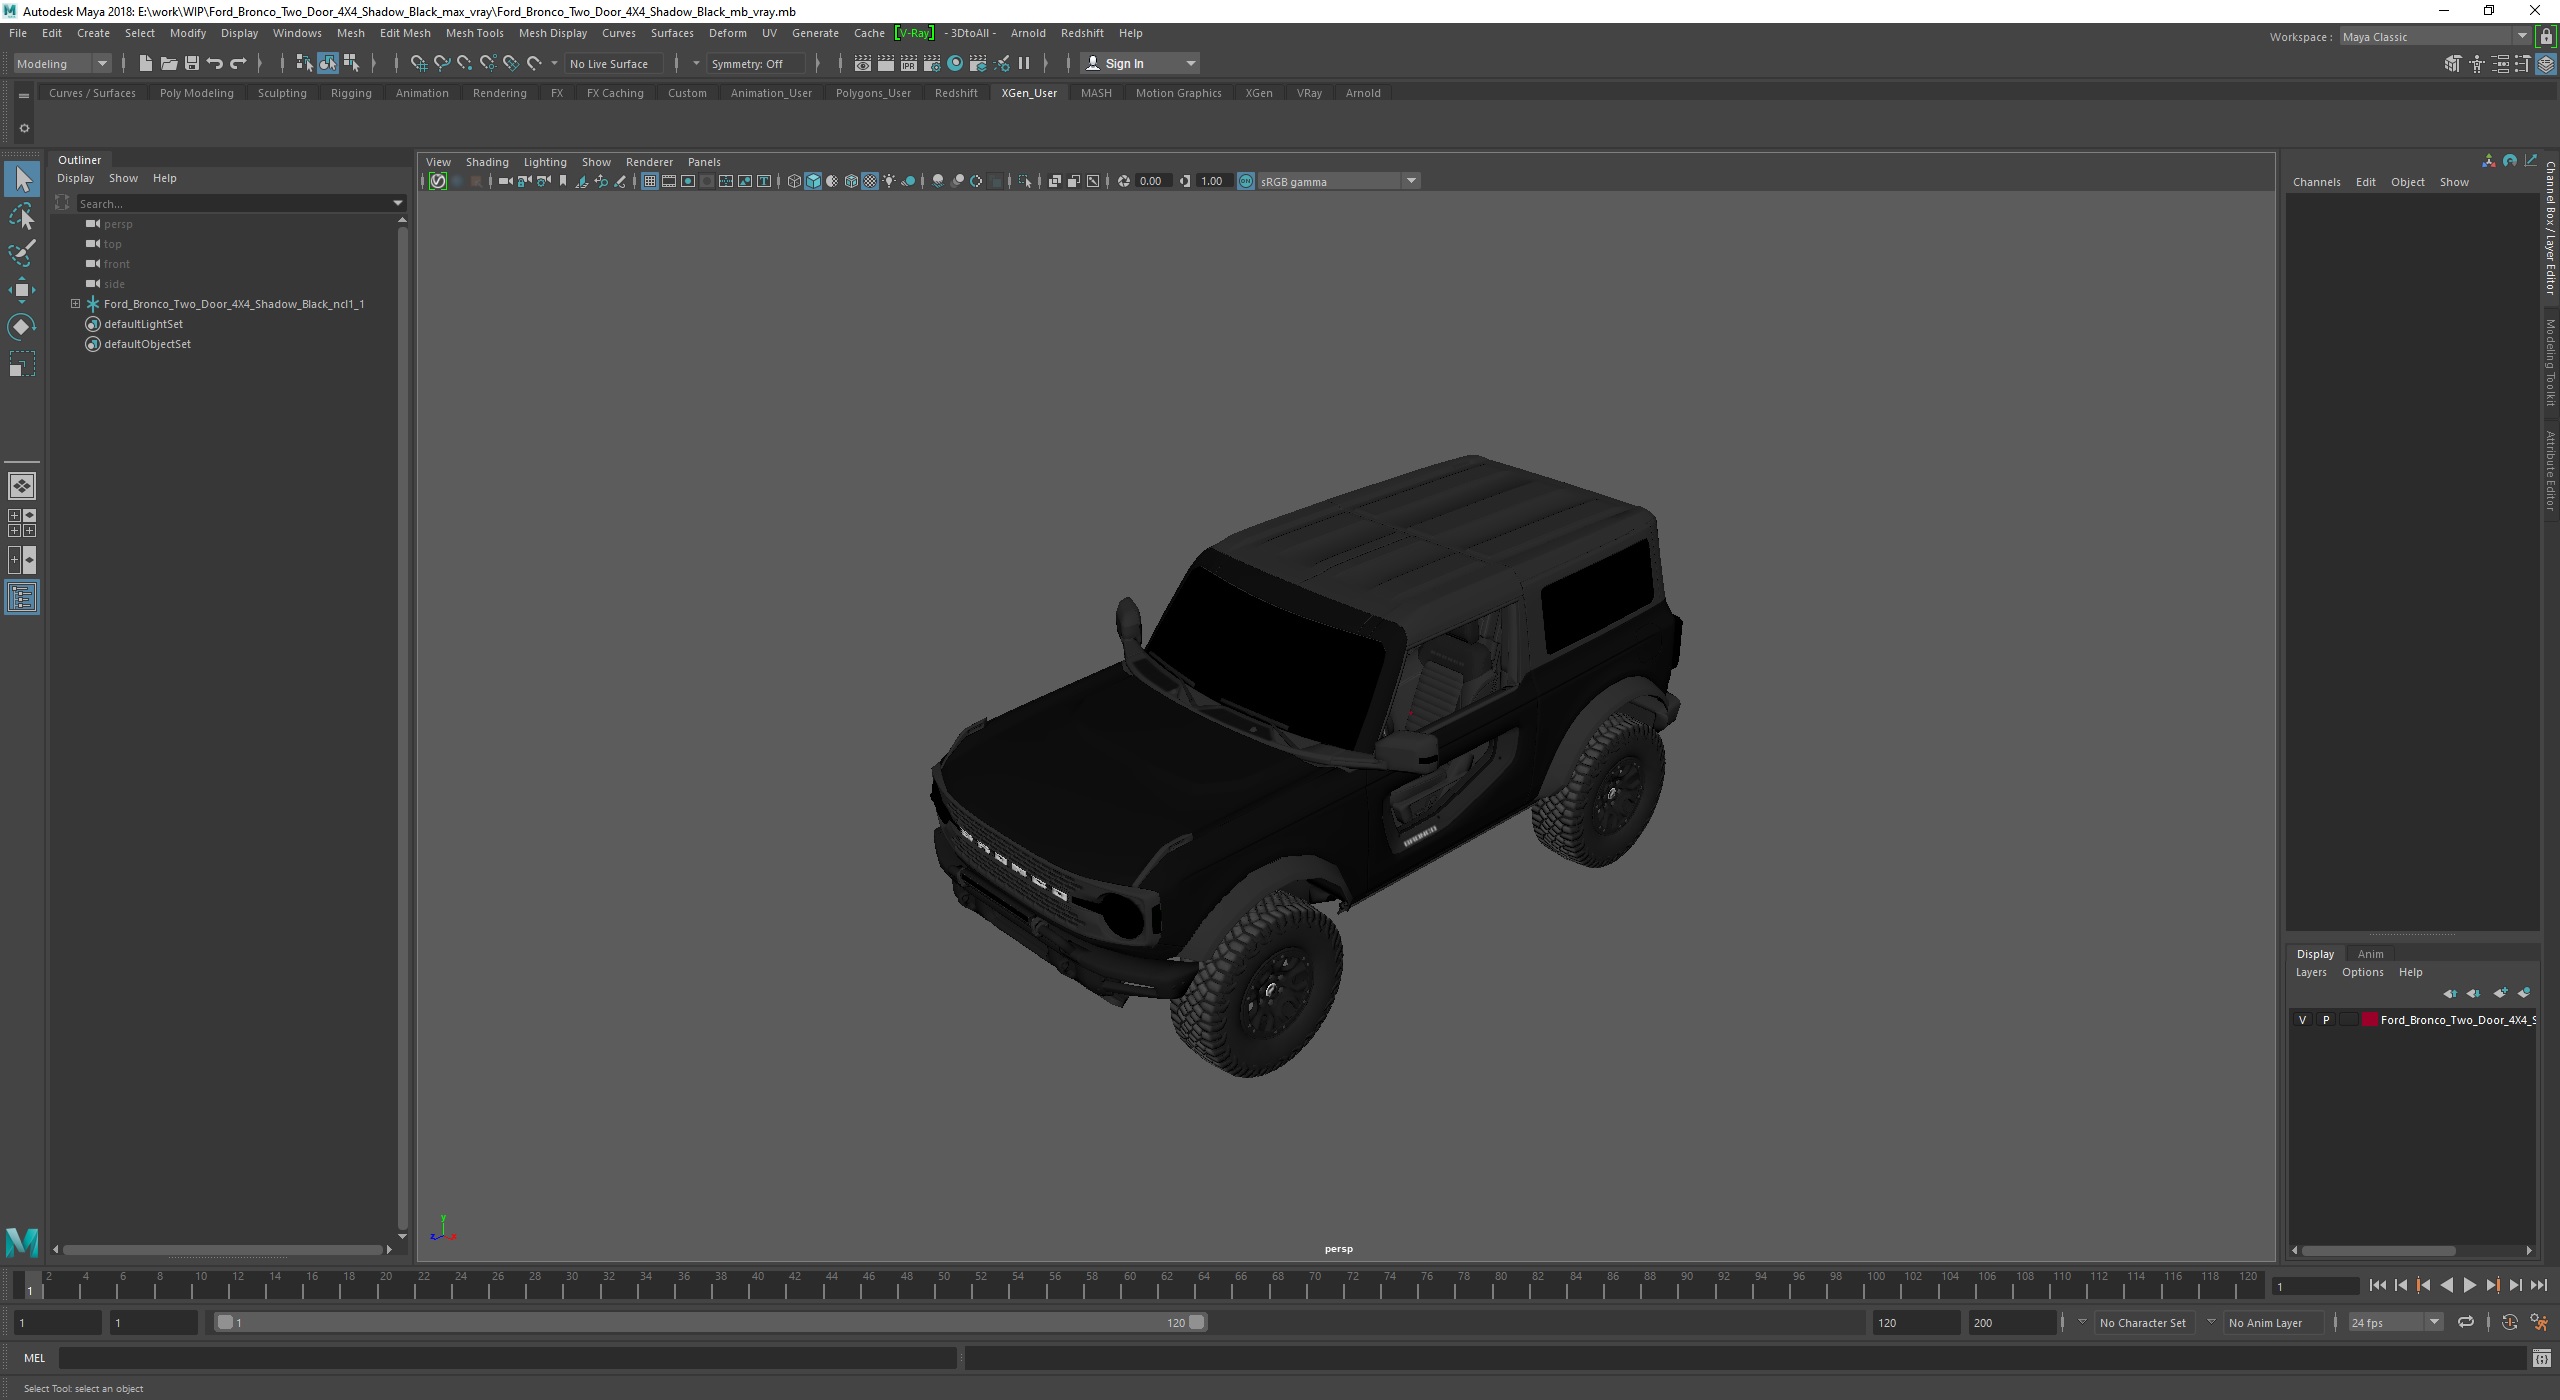
Task: Activate the Rotate tool in toolbox
Action: point(22,327)
